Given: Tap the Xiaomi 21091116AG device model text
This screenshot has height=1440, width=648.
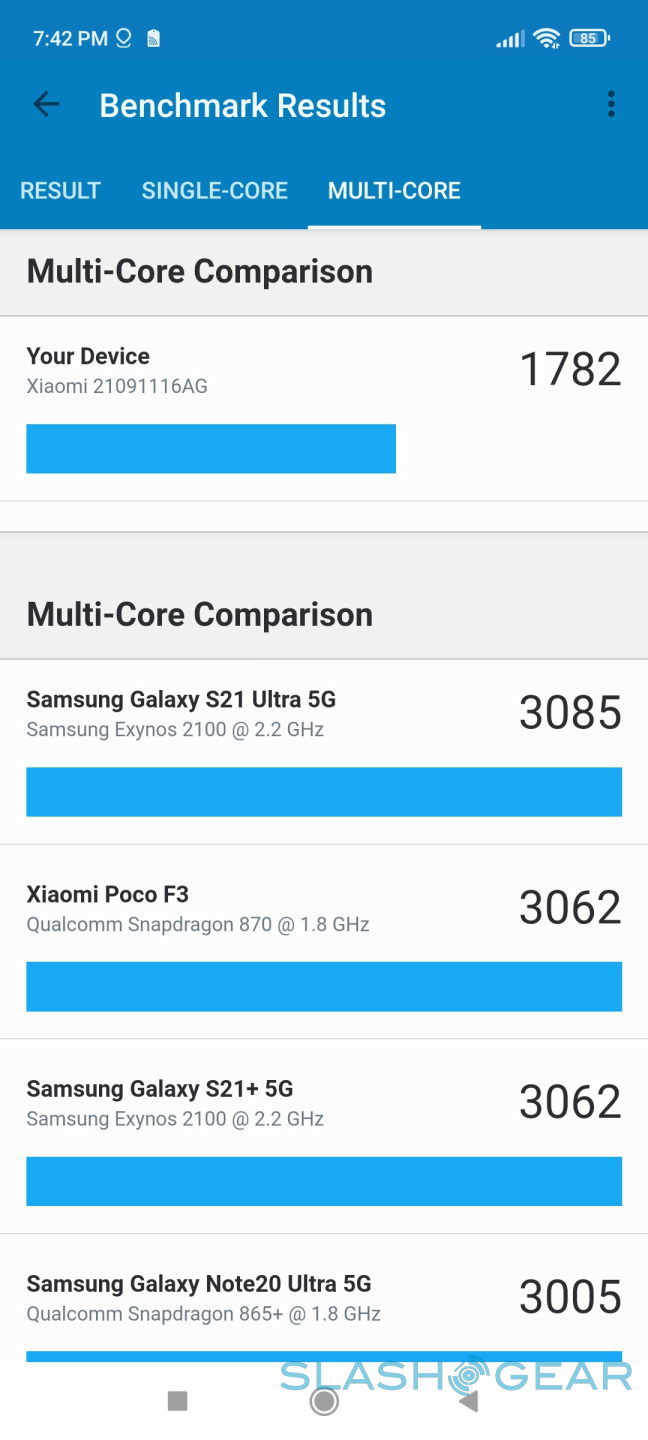Looking at the screenshot, I should [117, 386].
